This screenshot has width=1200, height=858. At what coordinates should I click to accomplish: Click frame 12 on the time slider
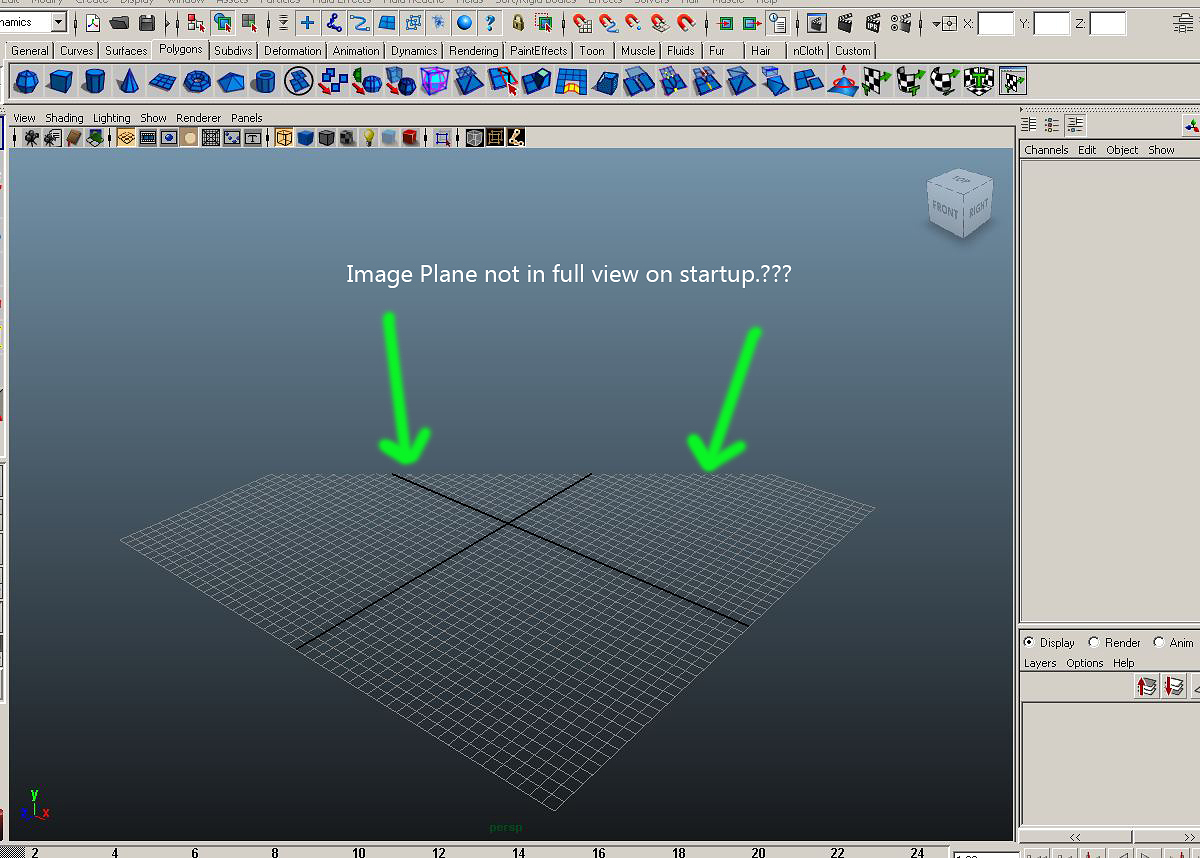pos(438,852)
